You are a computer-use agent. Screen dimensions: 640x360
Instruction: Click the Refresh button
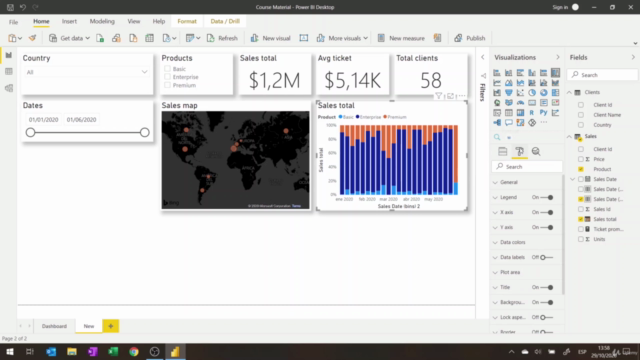tap(222, 38)
